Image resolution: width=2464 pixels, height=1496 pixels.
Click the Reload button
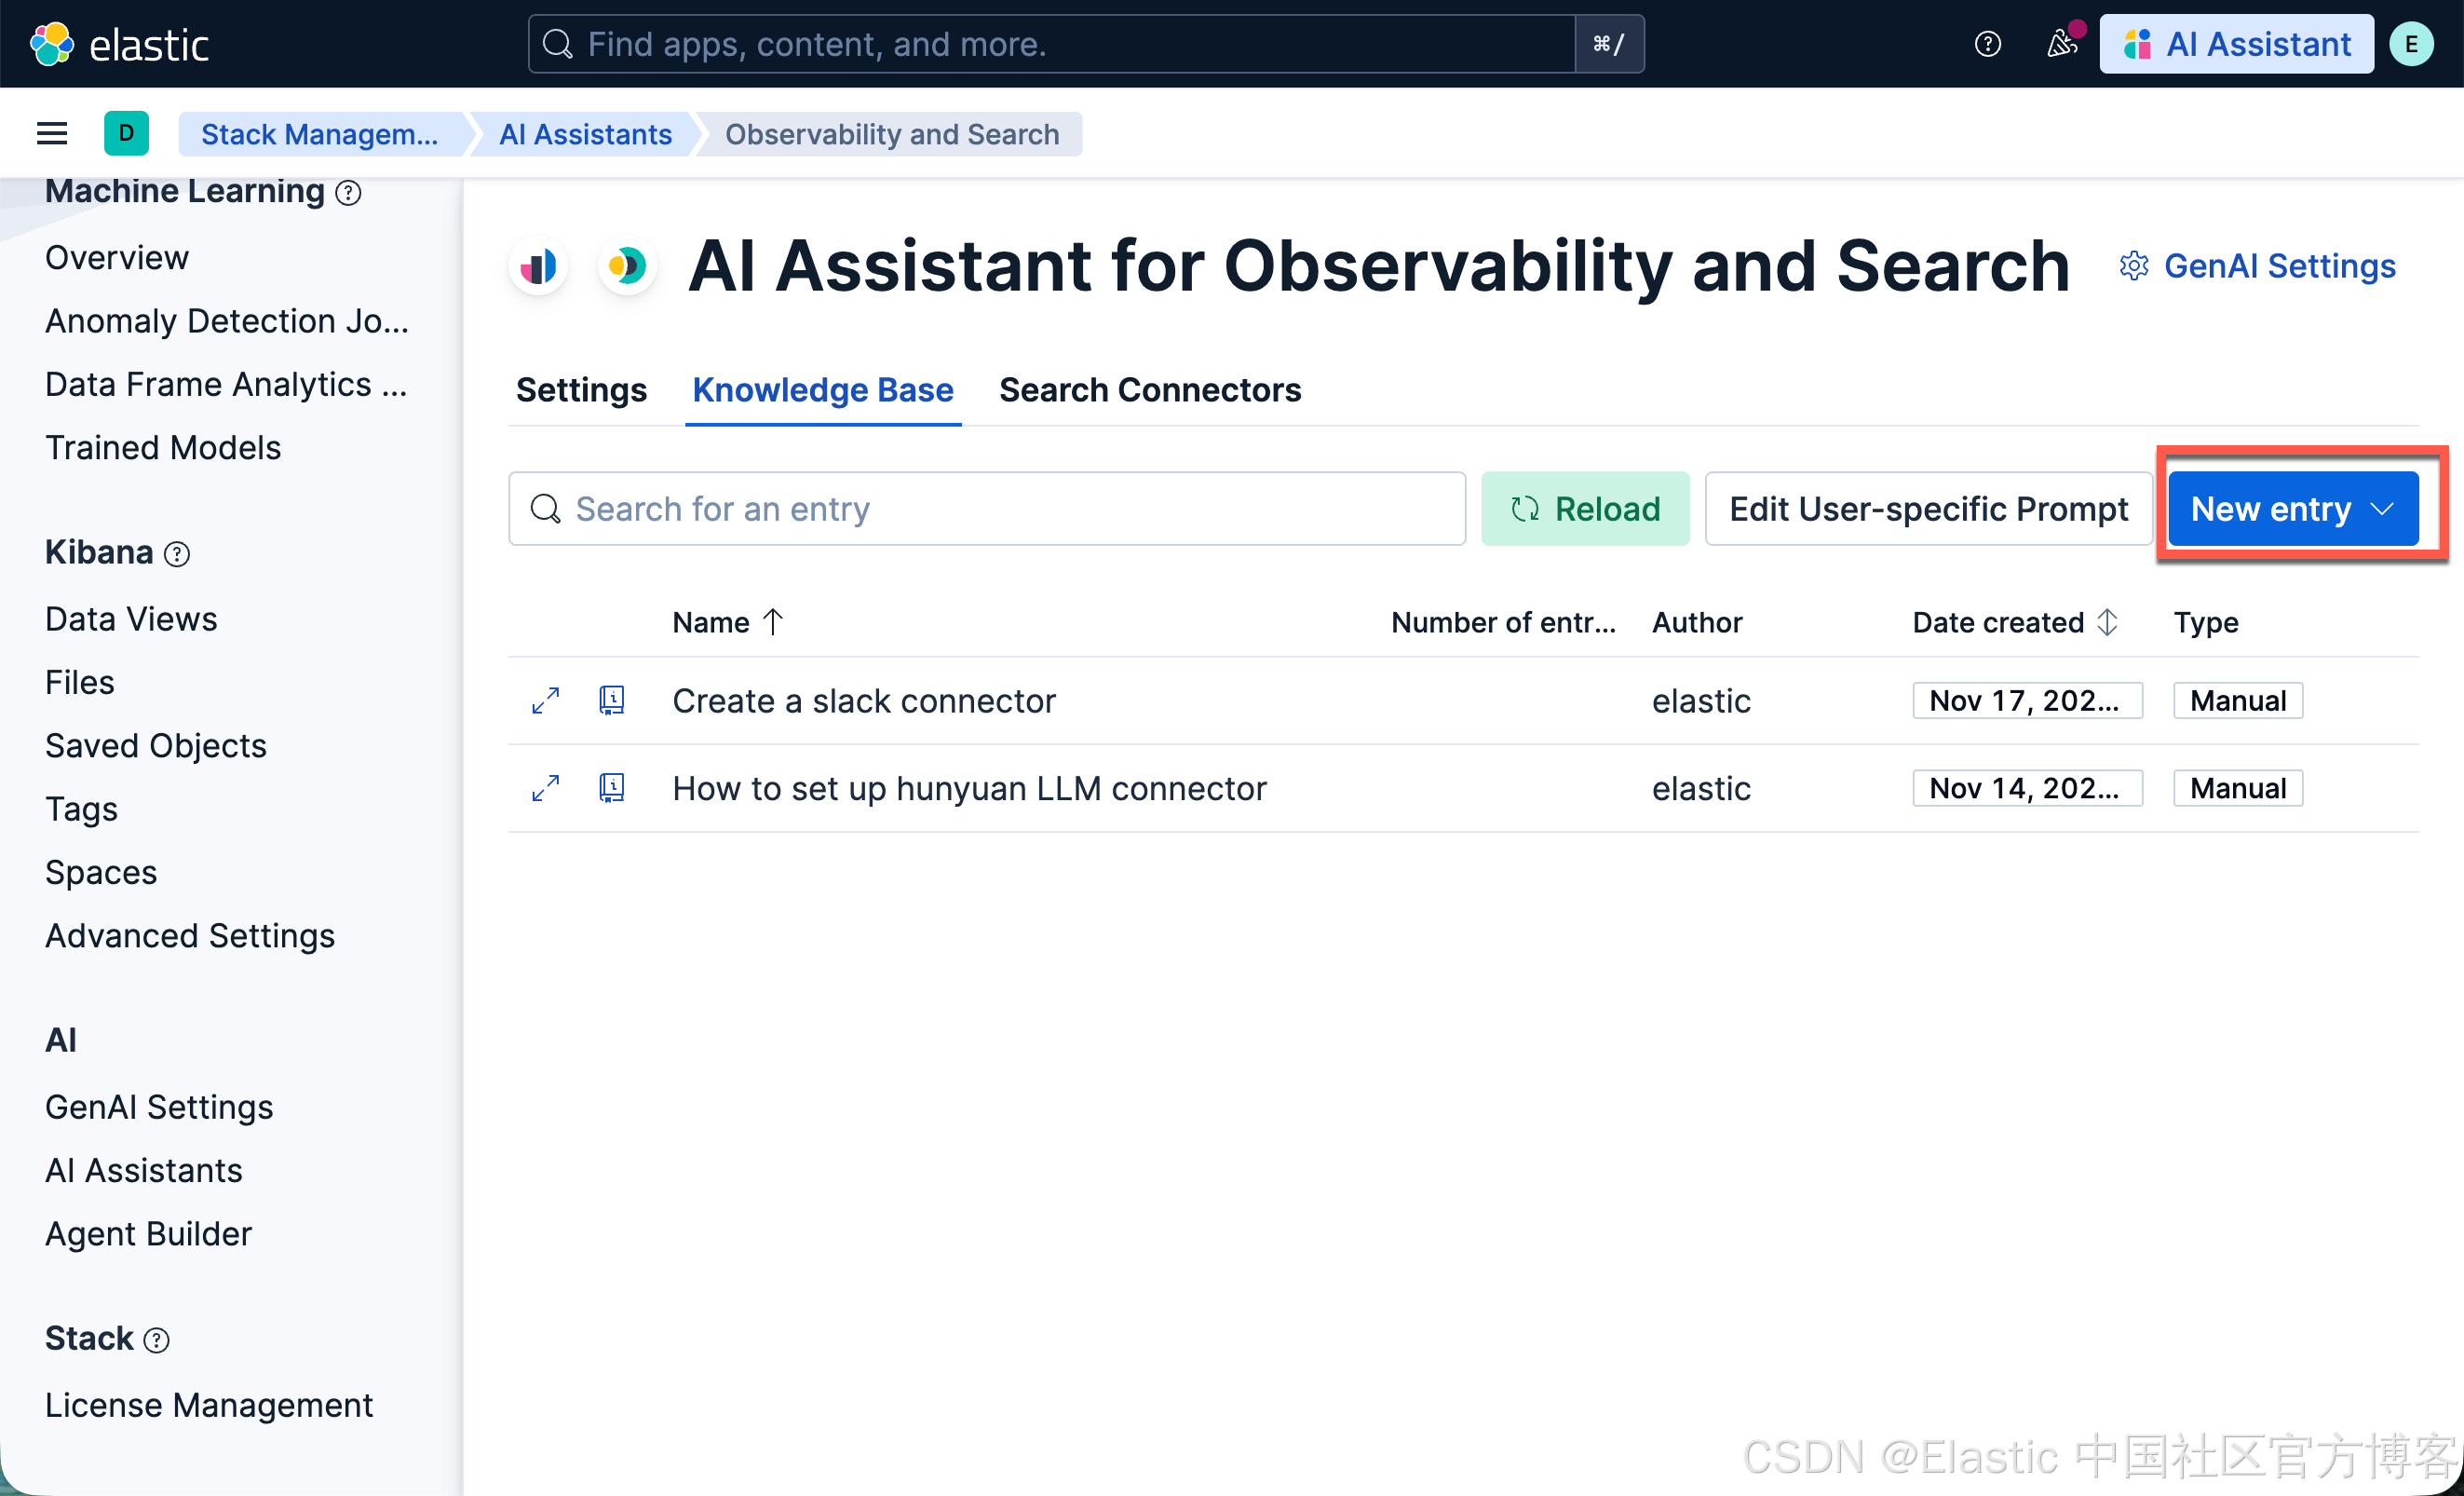1584,509
